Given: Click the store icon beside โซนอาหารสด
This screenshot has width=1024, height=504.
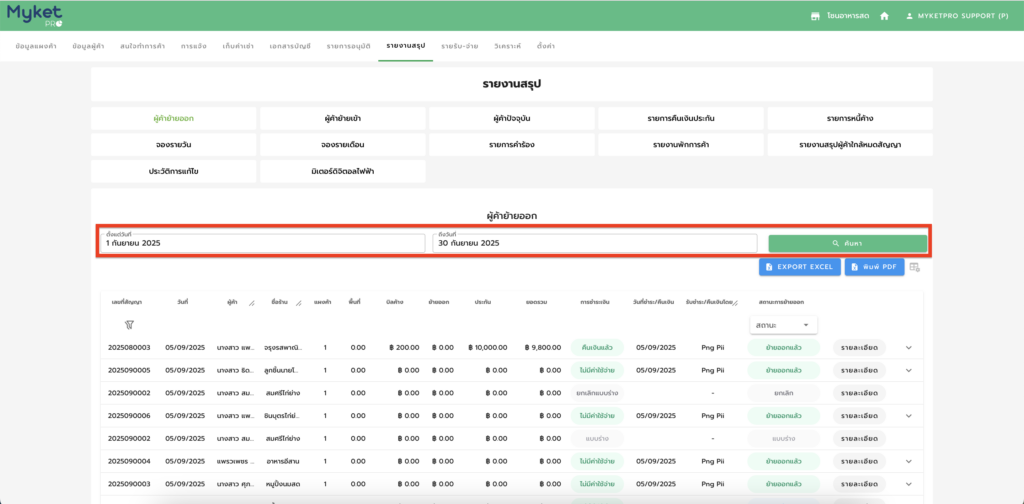Looking at the screenshot, I should tap(814, 16).
